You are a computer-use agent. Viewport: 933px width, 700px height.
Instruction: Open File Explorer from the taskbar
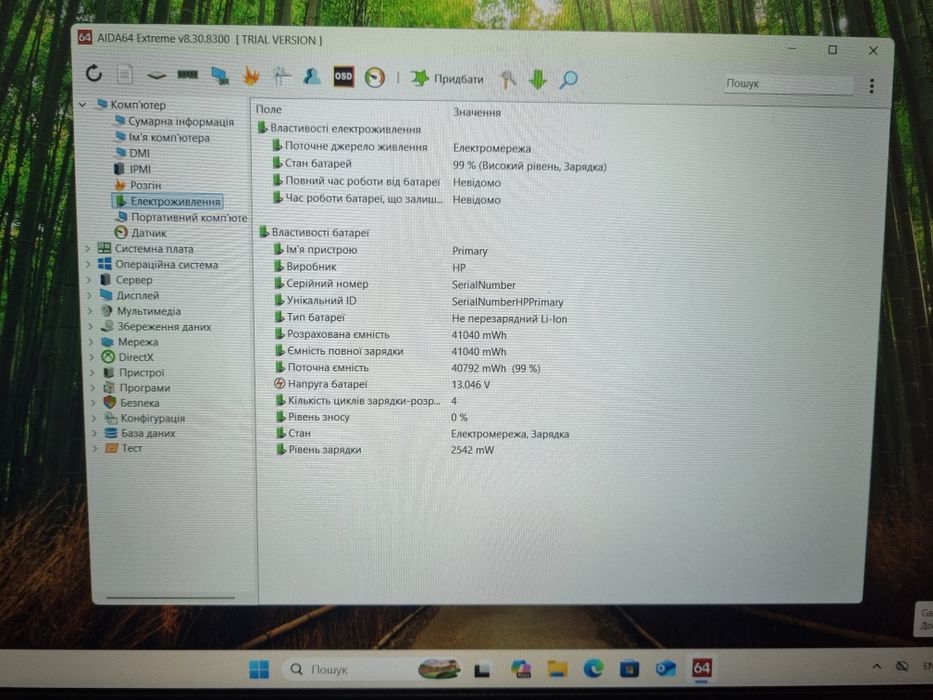(558, 668)
